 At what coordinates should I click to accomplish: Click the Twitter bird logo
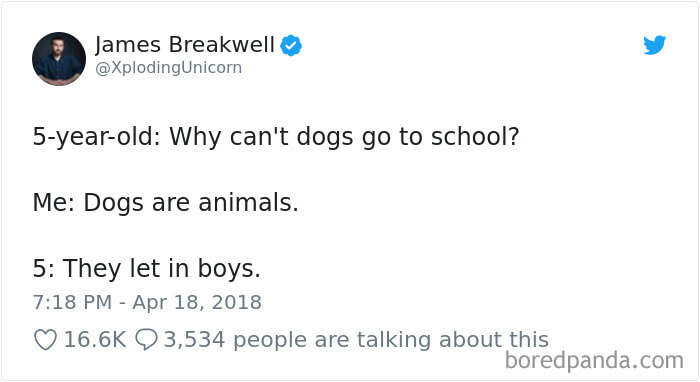(x=654, y=45)
